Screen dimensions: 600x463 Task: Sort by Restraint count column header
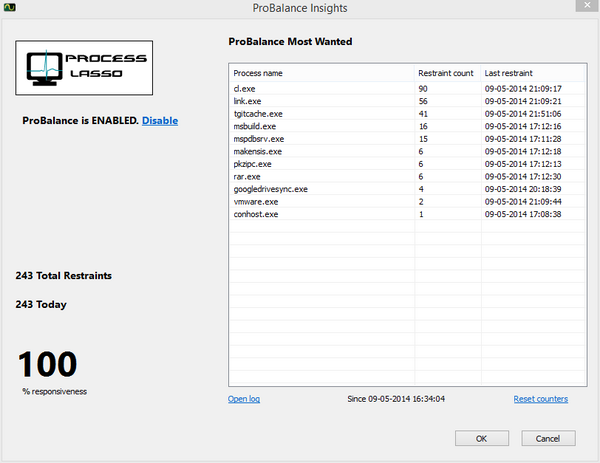tap(447, 73)
